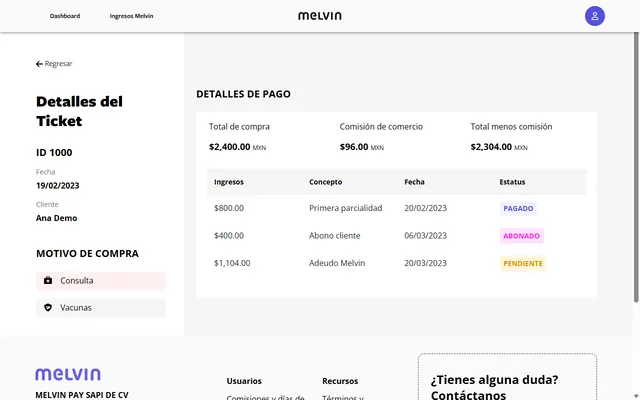Click the ticket date 19/02/2023
Screen dimensions: 640x400
(58, 186)
